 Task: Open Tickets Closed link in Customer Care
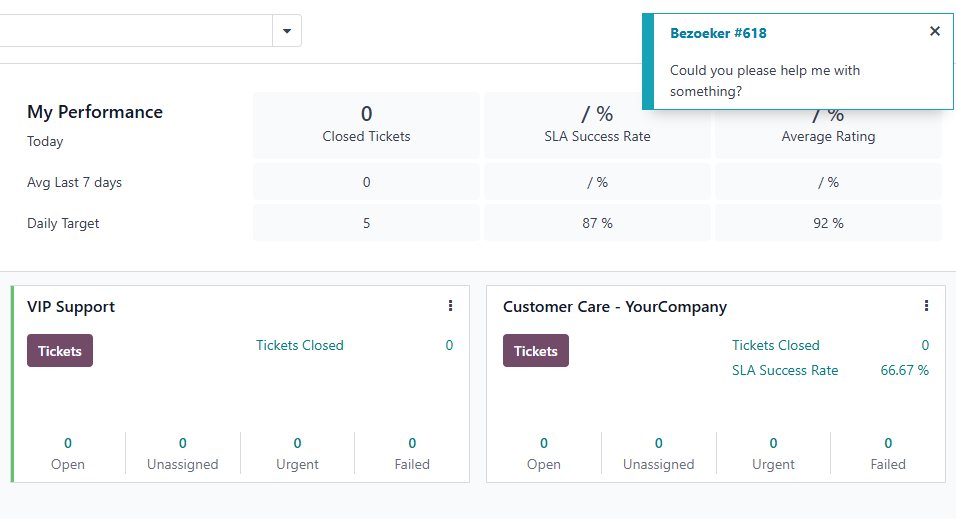coord(776,345)
